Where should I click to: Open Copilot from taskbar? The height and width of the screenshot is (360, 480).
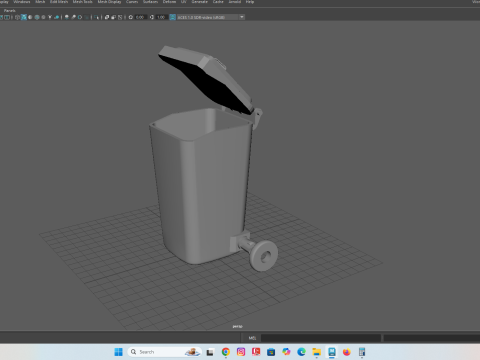(286, 352)
